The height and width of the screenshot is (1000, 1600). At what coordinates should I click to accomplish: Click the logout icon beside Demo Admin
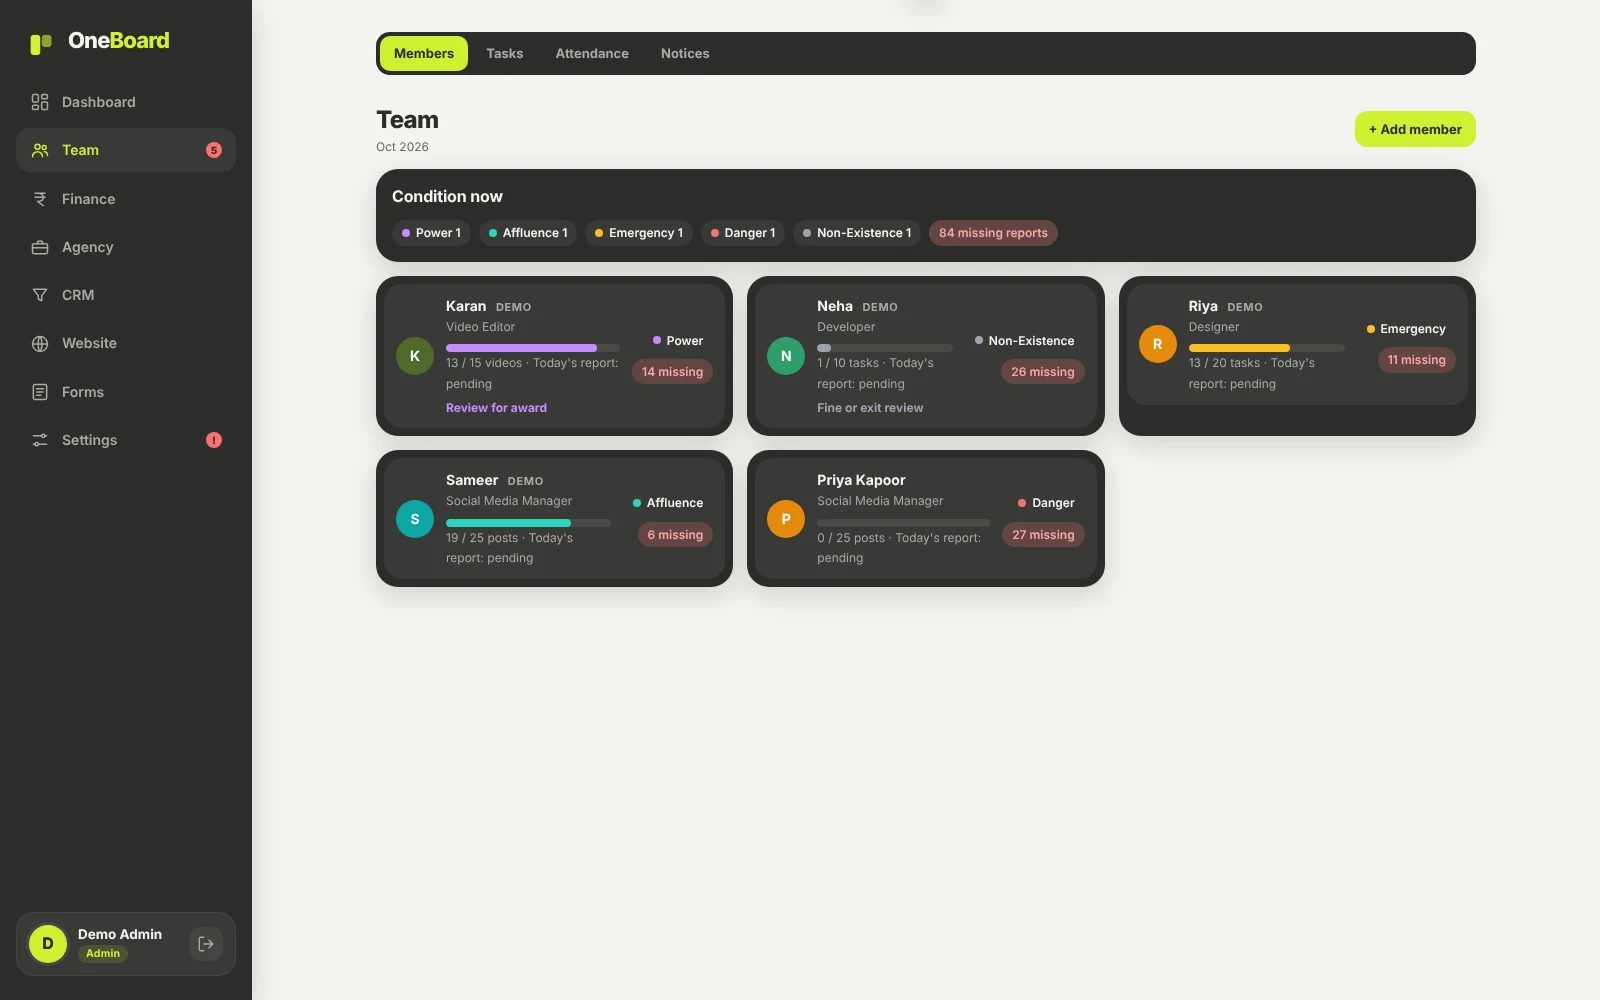(206, 944)
